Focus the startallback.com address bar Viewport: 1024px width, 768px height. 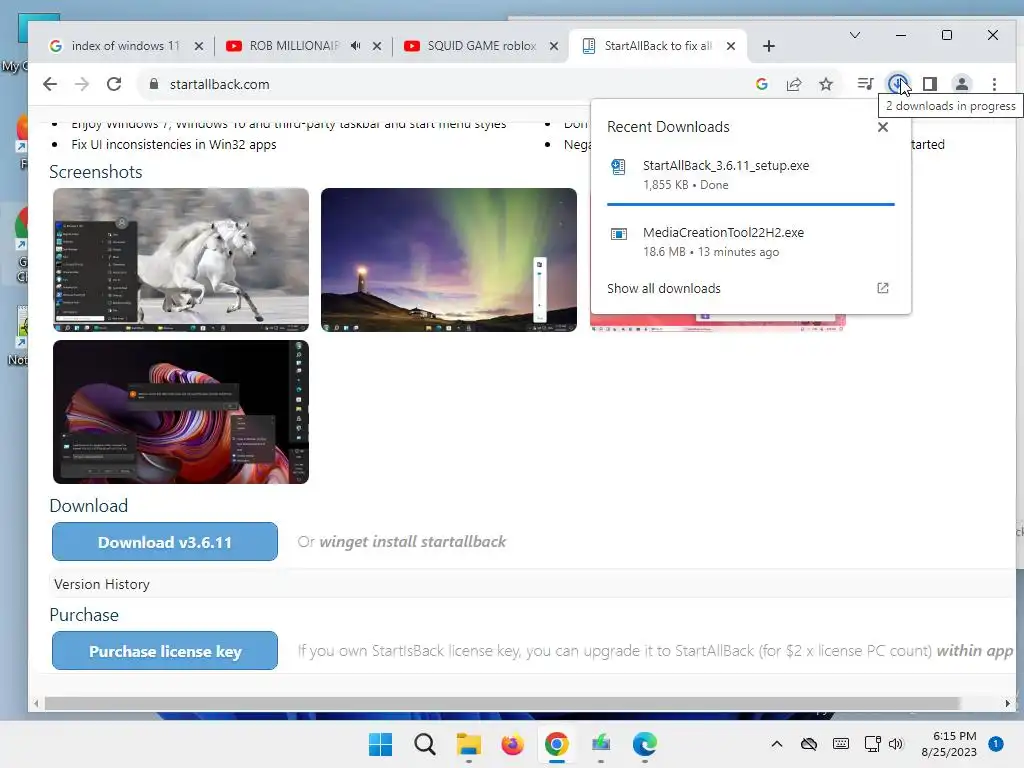(444, 84)
